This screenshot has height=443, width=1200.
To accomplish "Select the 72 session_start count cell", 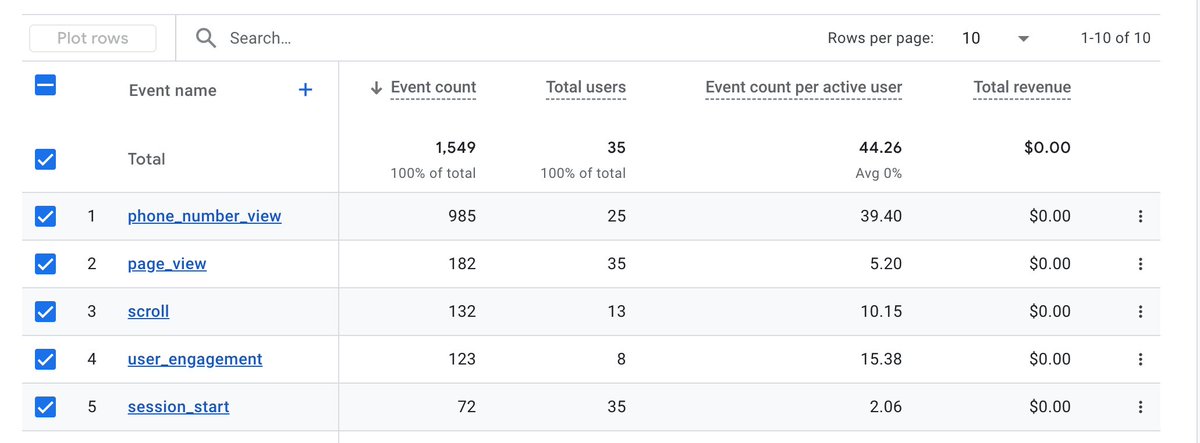I will click(467, 407).
